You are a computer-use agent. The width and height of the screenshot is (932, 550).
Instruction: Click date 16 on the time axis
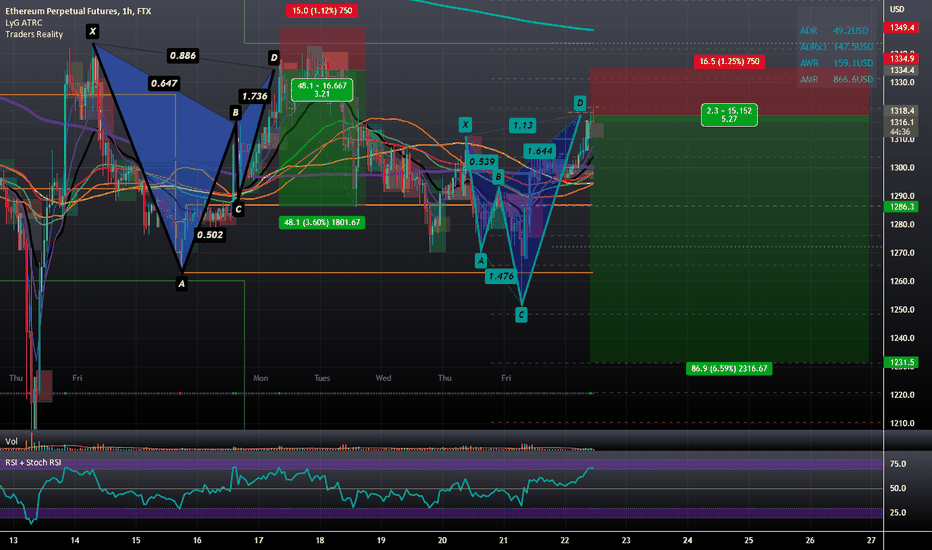click(197, 540)
